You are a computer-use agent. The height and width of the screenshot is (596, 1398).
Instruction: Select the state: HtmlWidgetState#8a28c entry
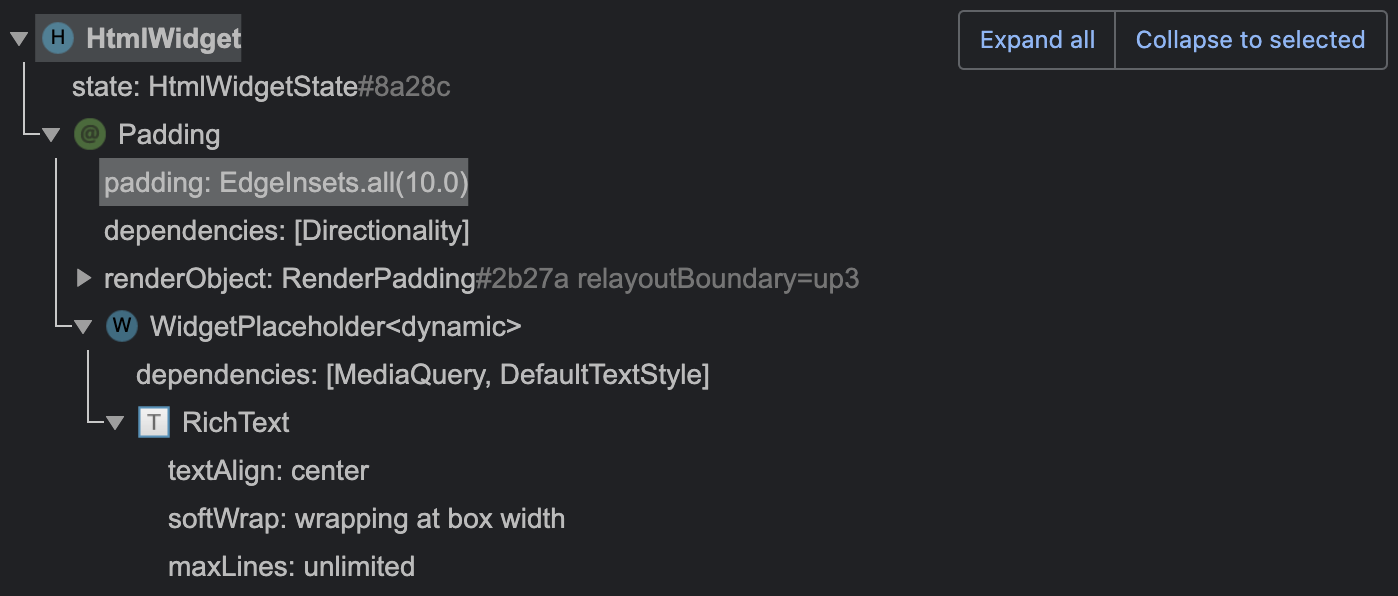[260, 87]
